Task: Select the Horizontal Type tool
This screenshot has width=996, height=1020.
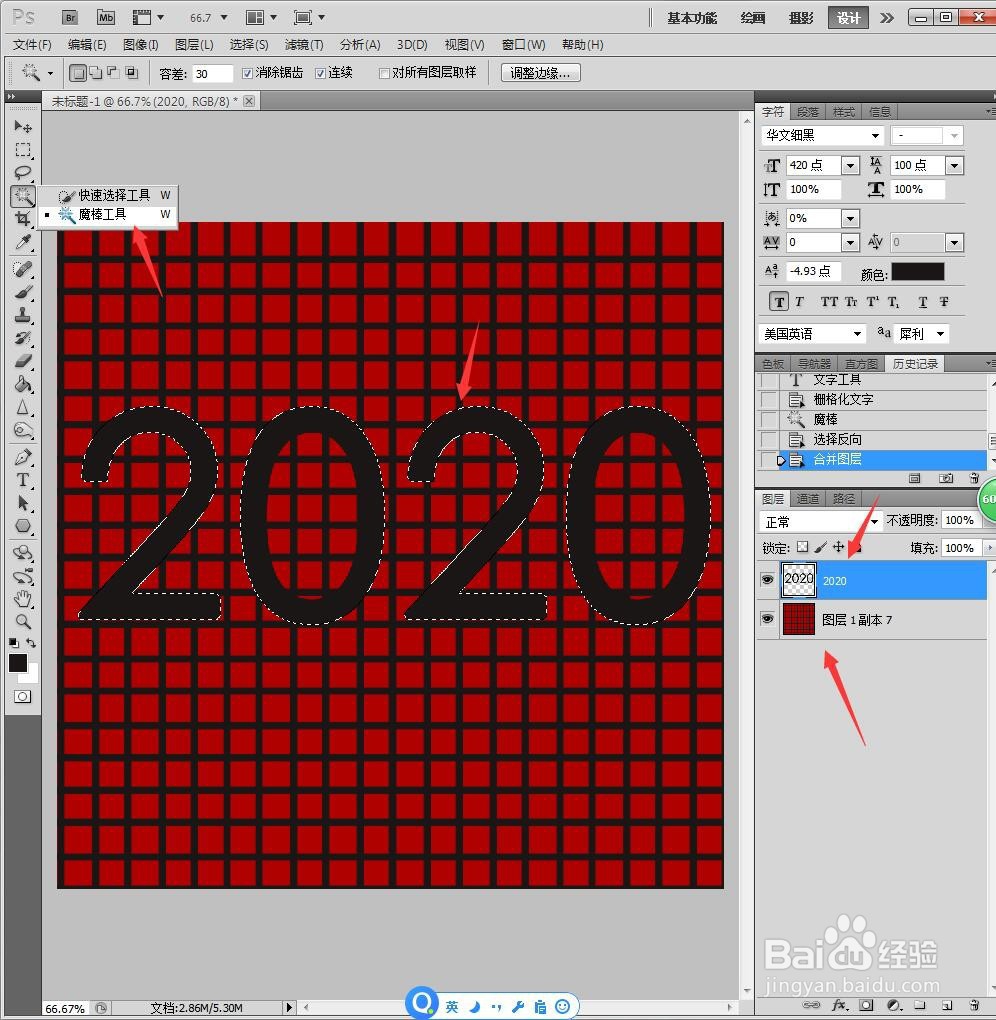Action: tap(23, 480)
